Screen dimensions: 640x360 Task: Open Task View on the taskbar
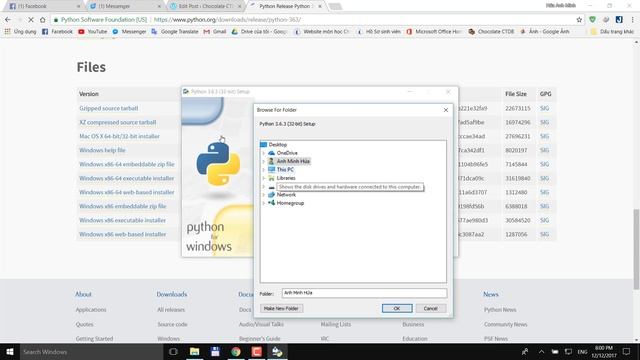click(x=173, y=352)
